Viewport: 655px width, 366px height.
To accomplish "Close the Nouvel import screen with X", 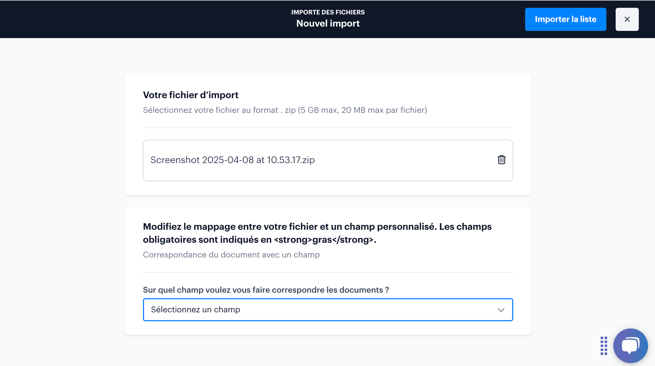I will 627,19.
